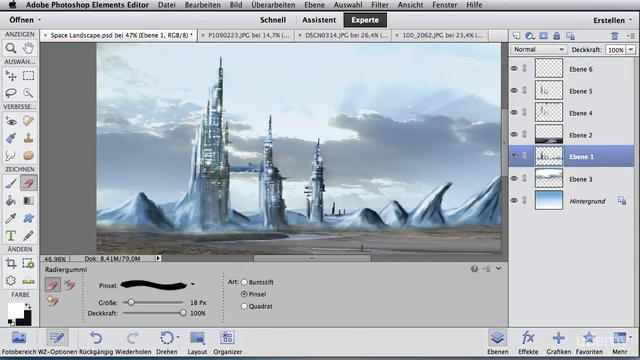
Task: Select the Smart Brush tool
Action: (11, 138)
